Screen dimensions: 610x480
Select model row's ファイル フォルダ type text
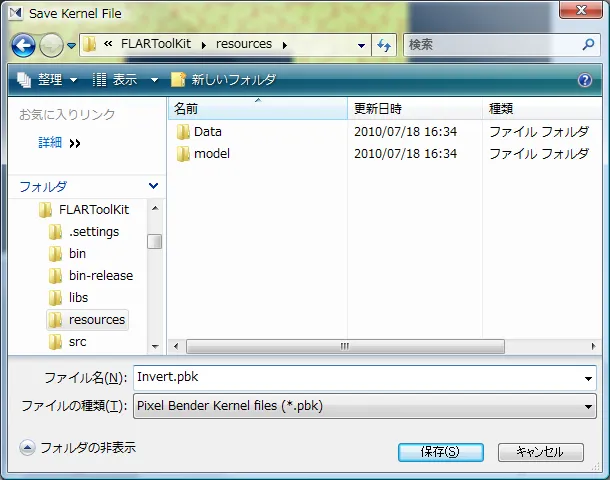pyautogui.click(x=539, y=154)
